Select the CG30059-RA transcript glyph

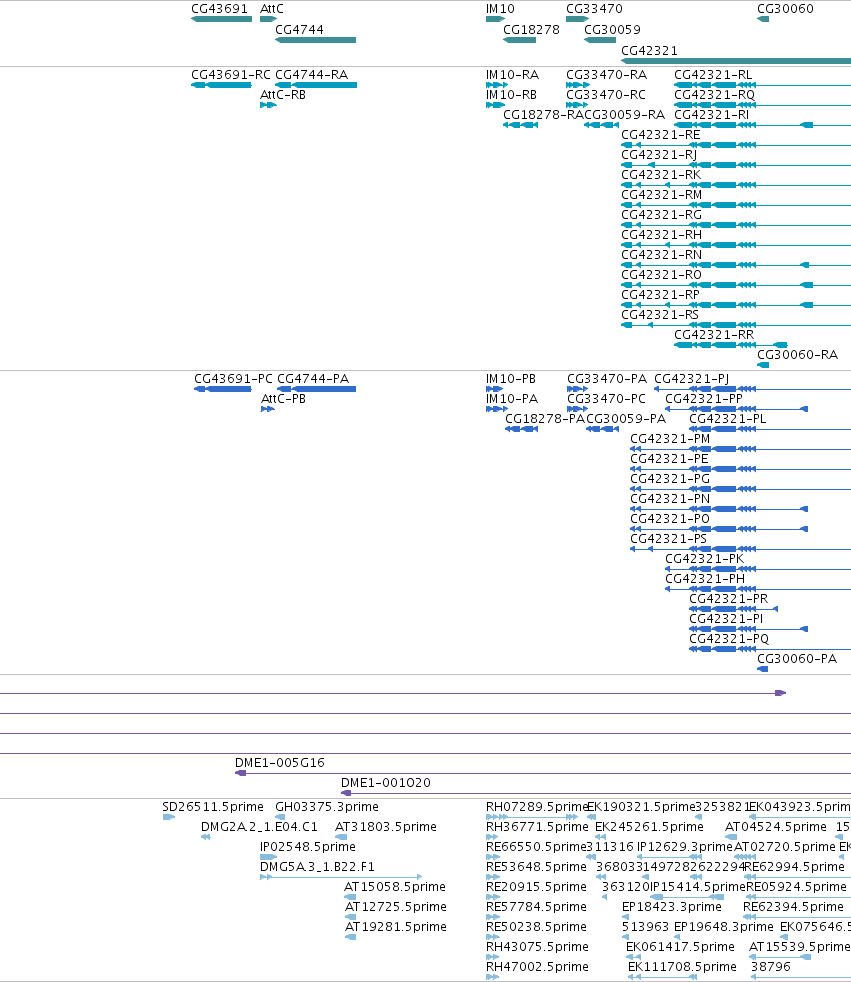pos(601,125)
